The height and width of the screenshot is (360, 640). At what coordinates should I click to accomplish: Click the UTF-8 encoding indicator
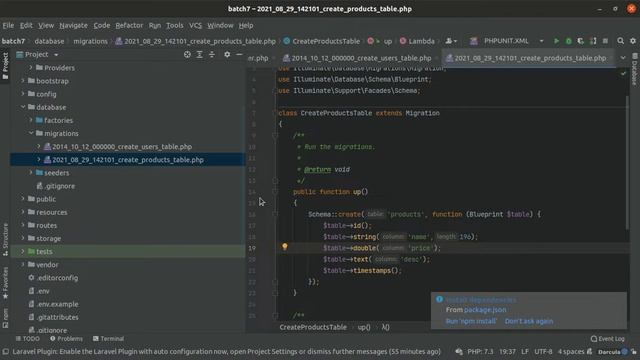pos(543,351)
